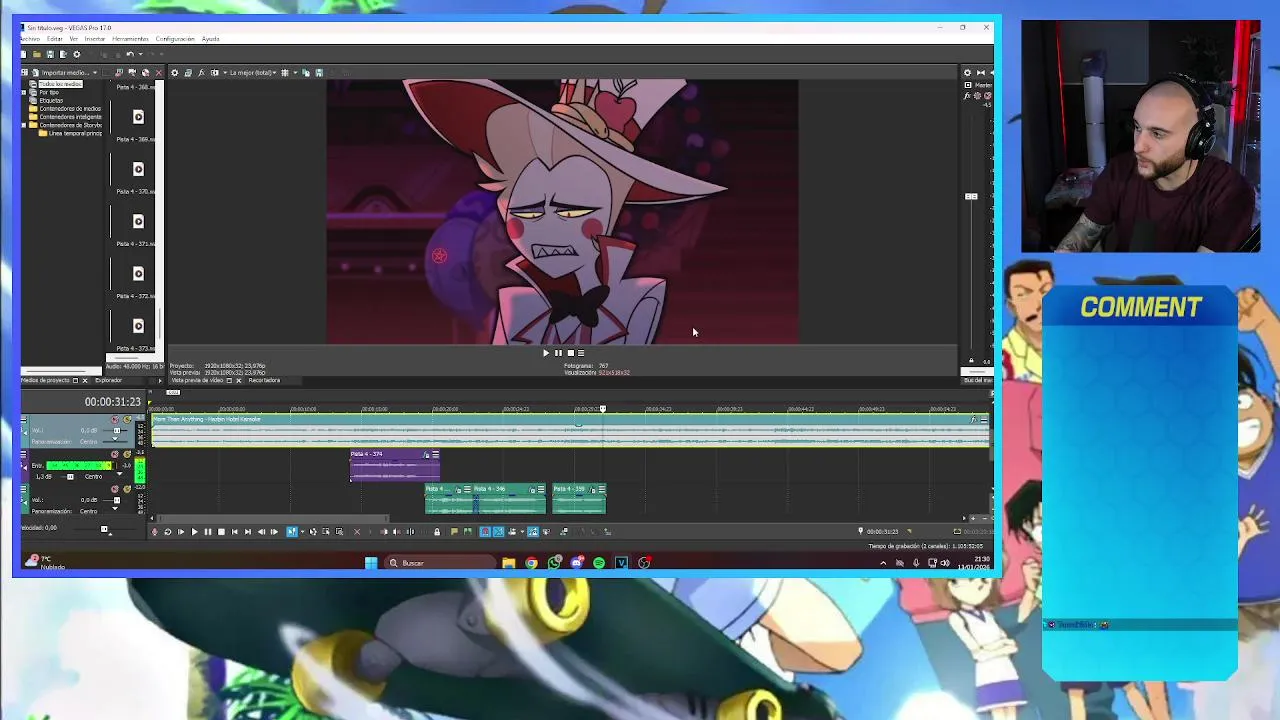Save the project with the floppy icon
Screen dimensions: 1280x720
pos(50,54)
